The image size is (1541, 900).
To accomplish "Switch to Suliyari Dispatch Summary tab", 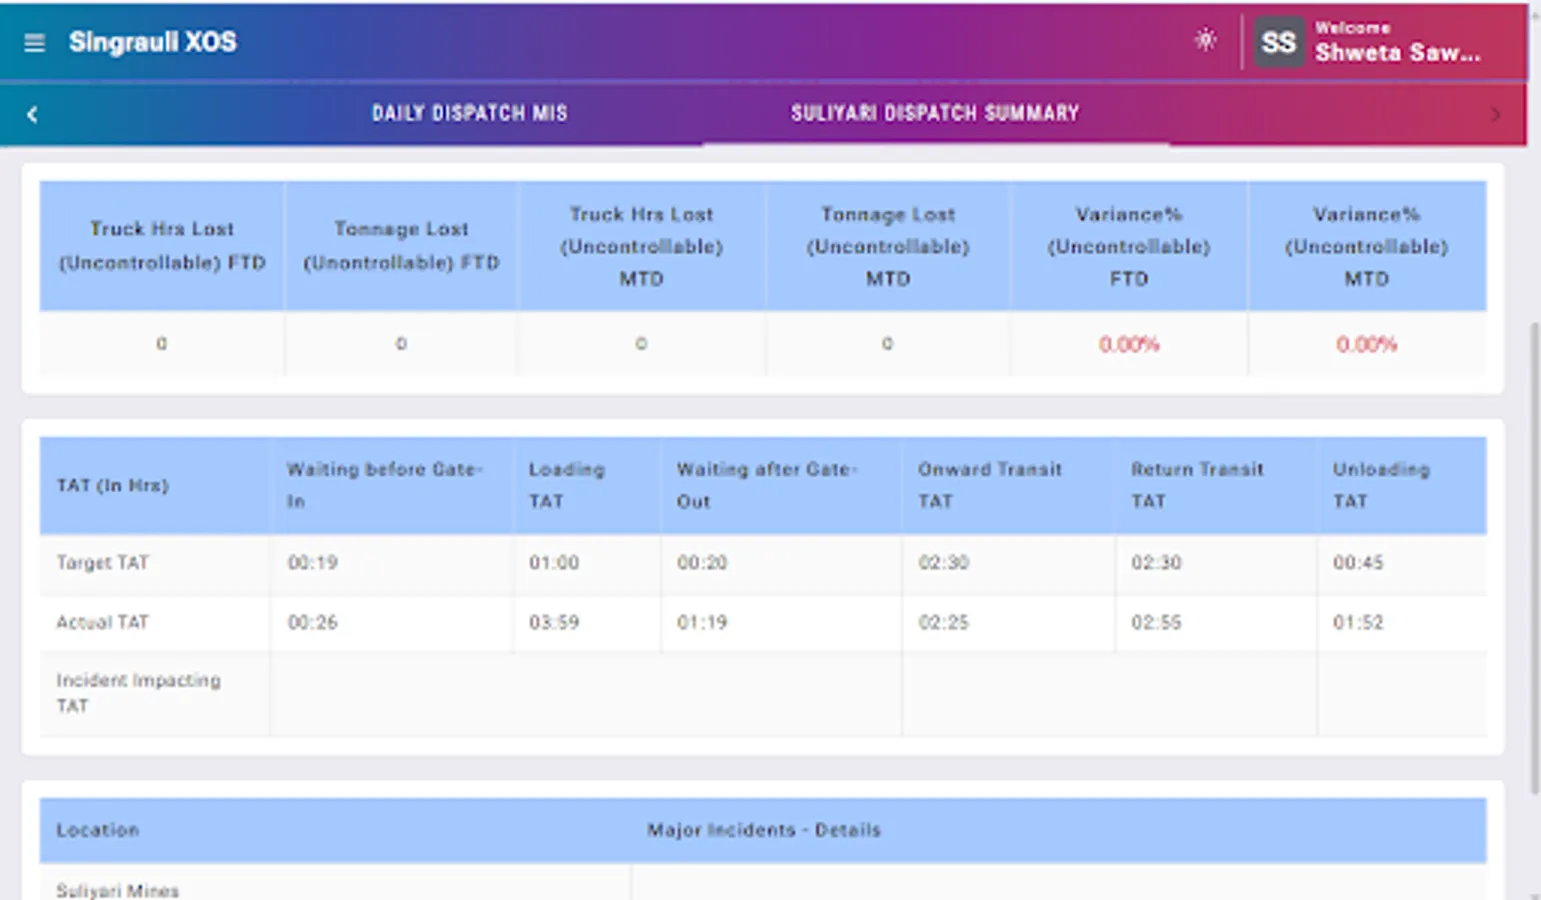I will pyautogui.click(x=935, y=113).
